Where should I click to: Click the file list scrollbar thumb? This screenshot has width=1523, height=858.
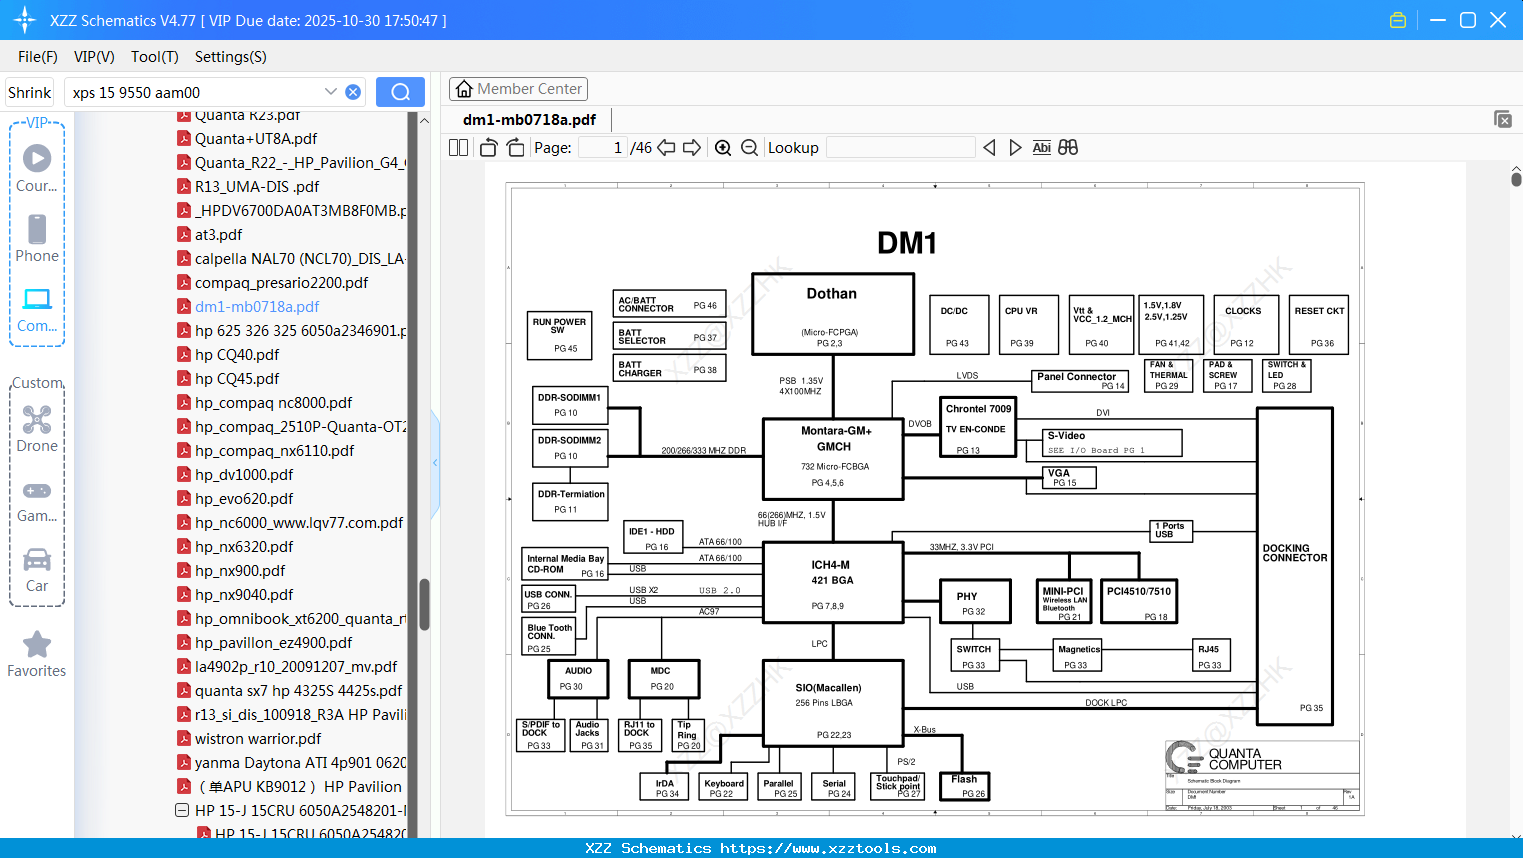pyautogui.click(x=424, y=604)
